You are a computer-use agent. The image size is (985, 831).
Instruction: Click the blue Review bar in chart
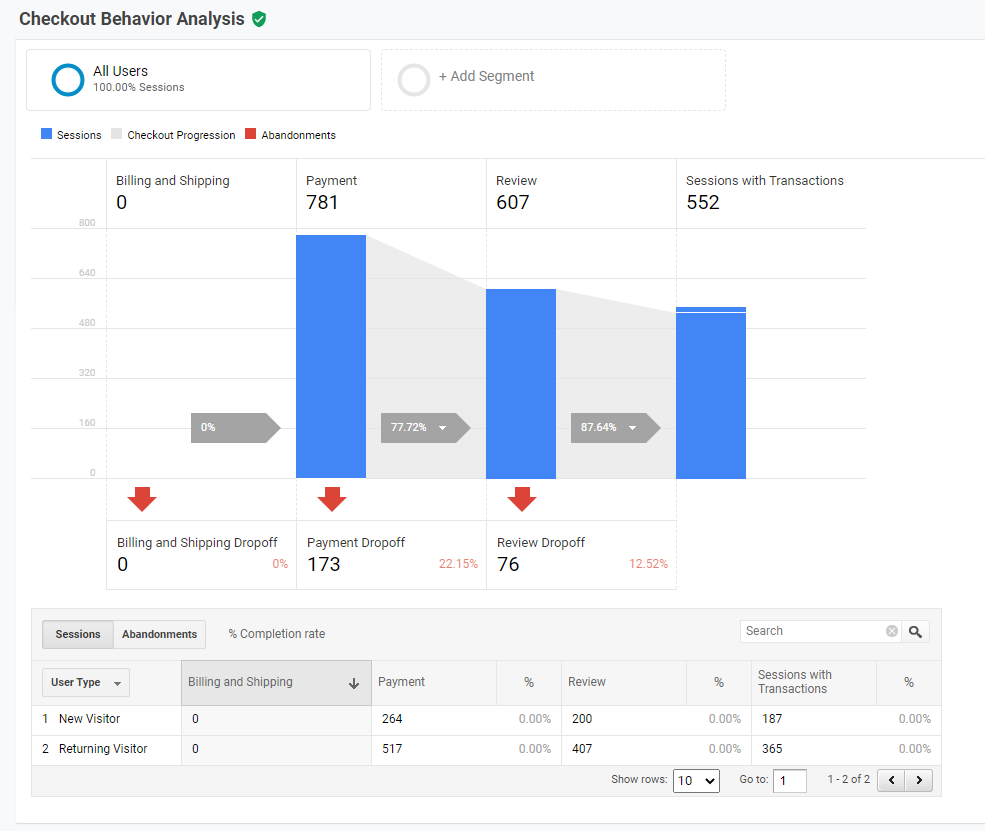(x=521, y=384)
